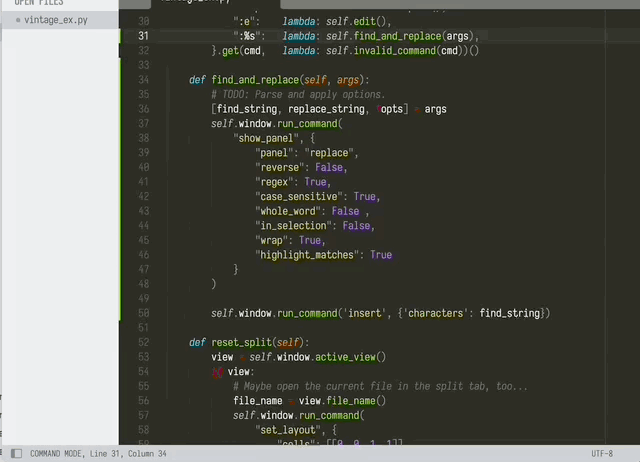The height and width of the screenshot is (462, 640).
Task: Click the 'insert' string on line 50
Action: (364, 313)
